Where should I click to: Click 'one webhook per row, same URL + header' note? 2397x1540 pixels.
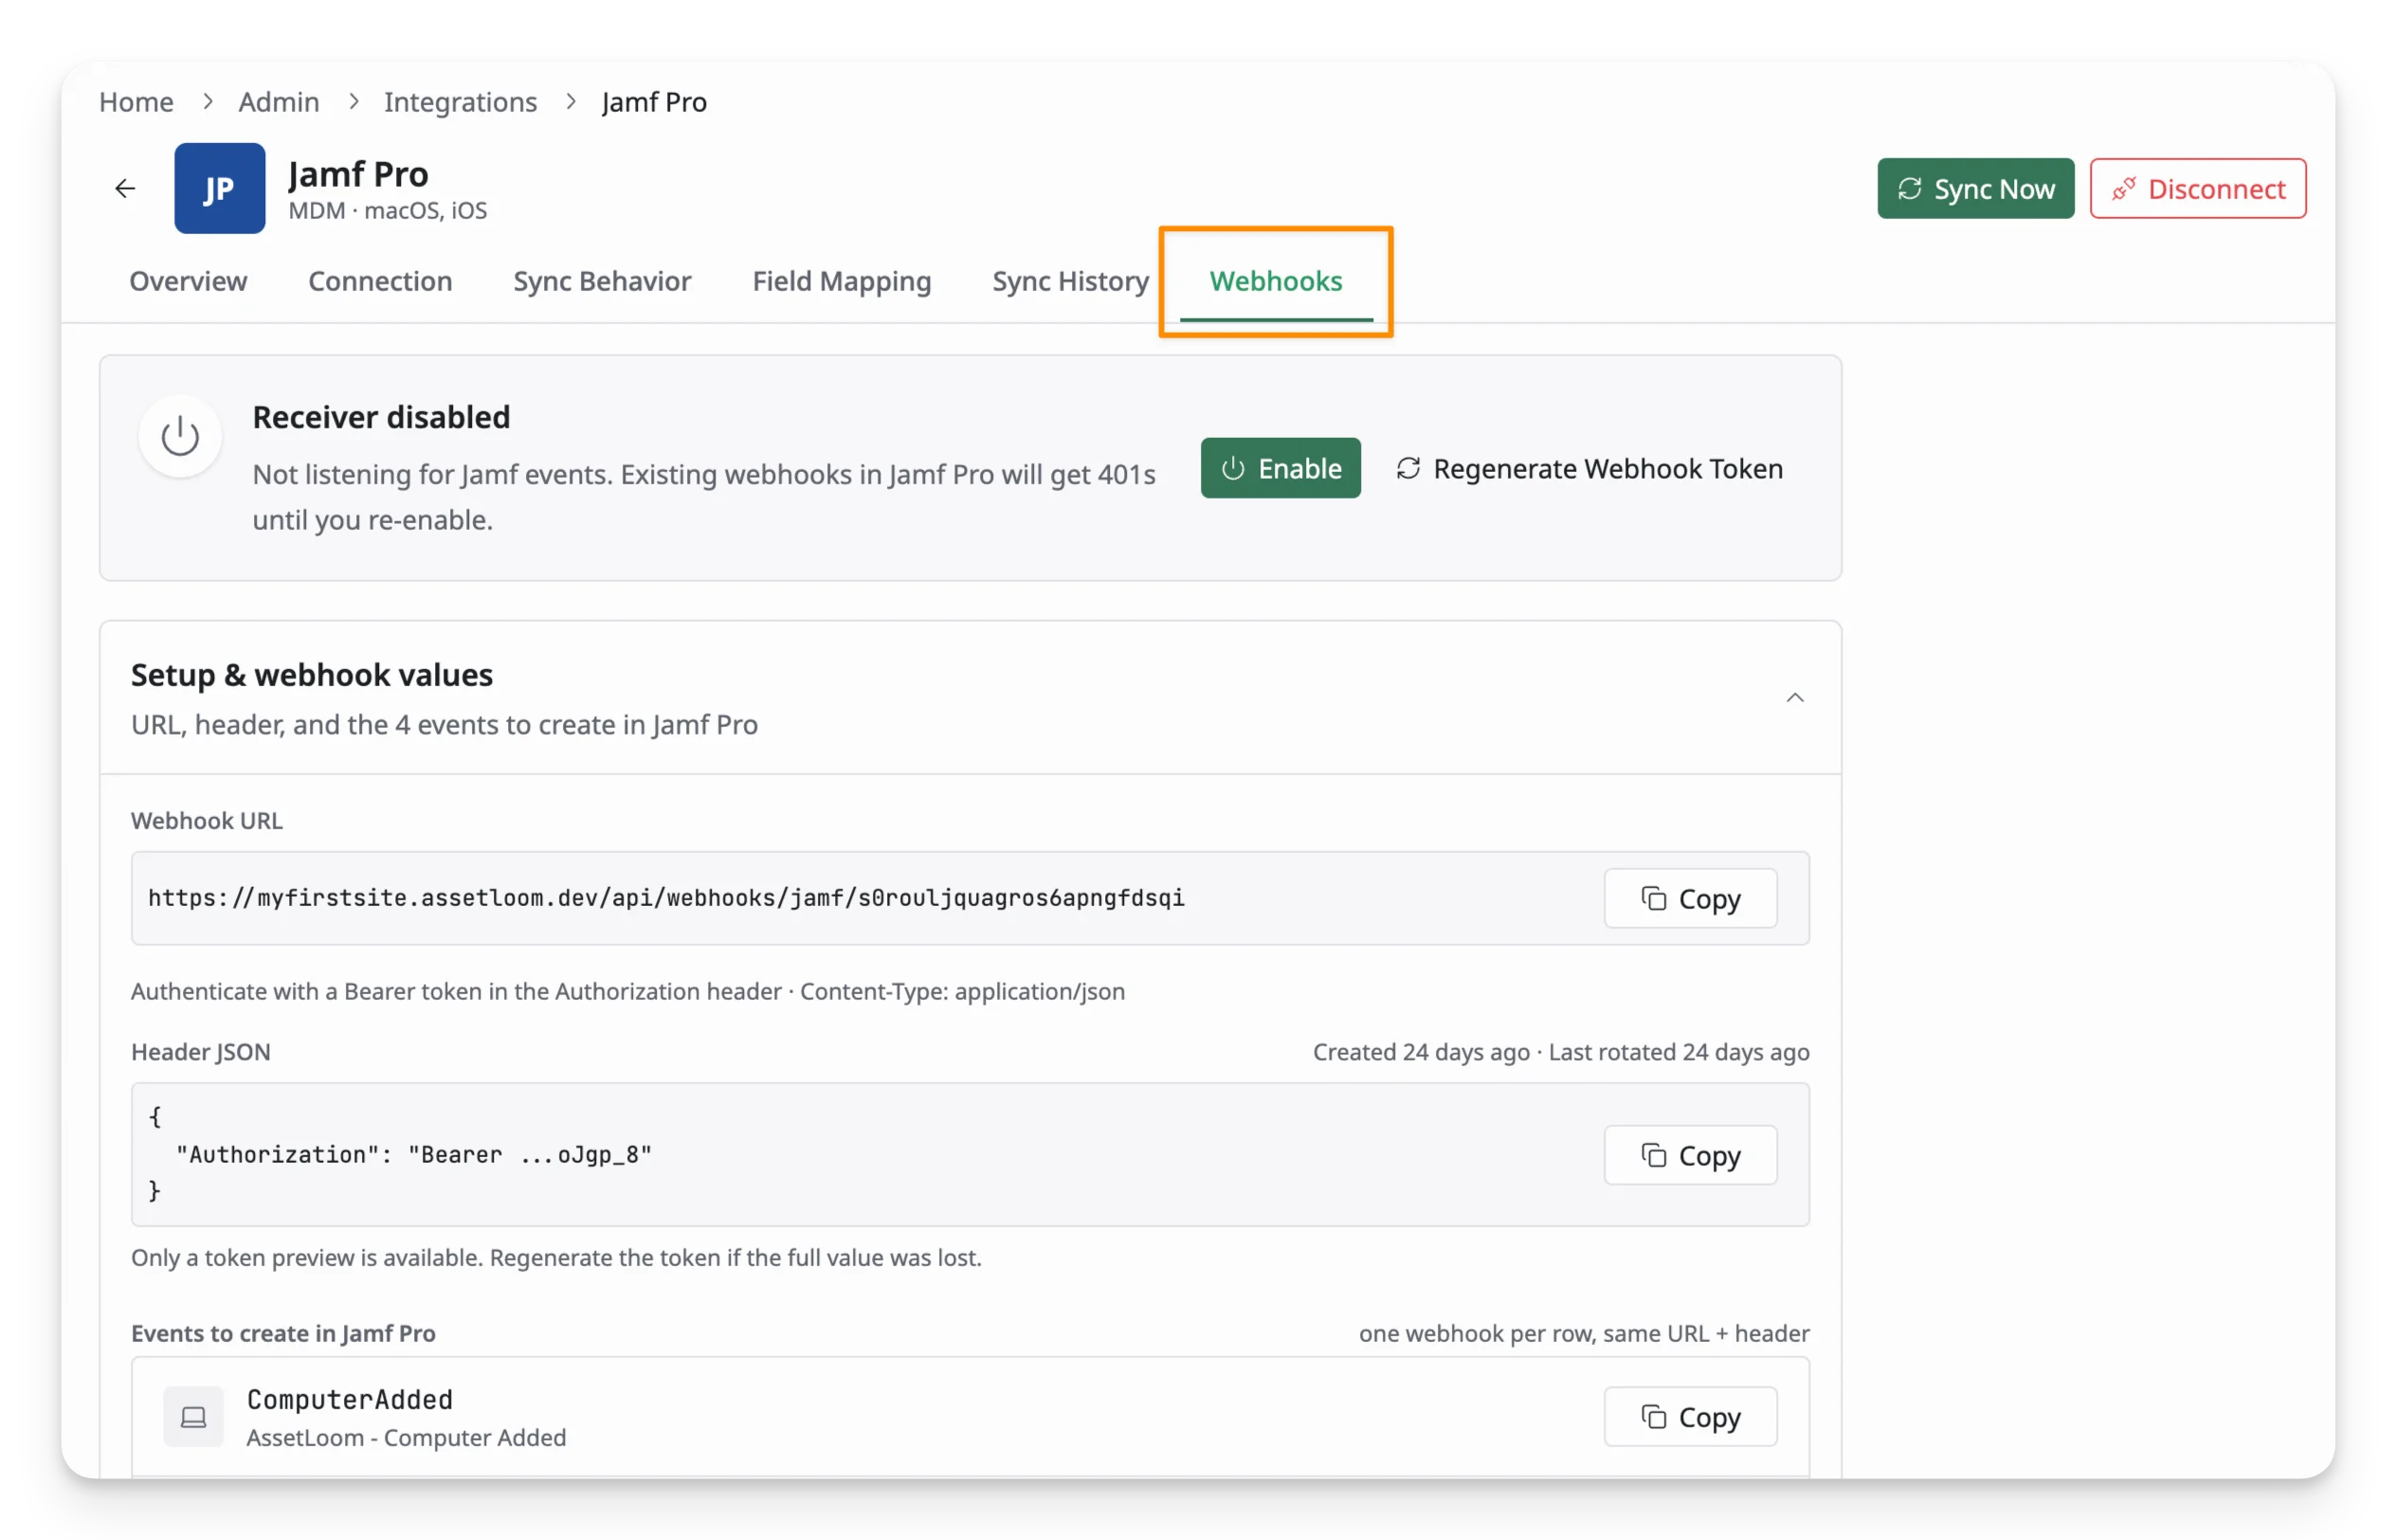coord(1584,1333)
